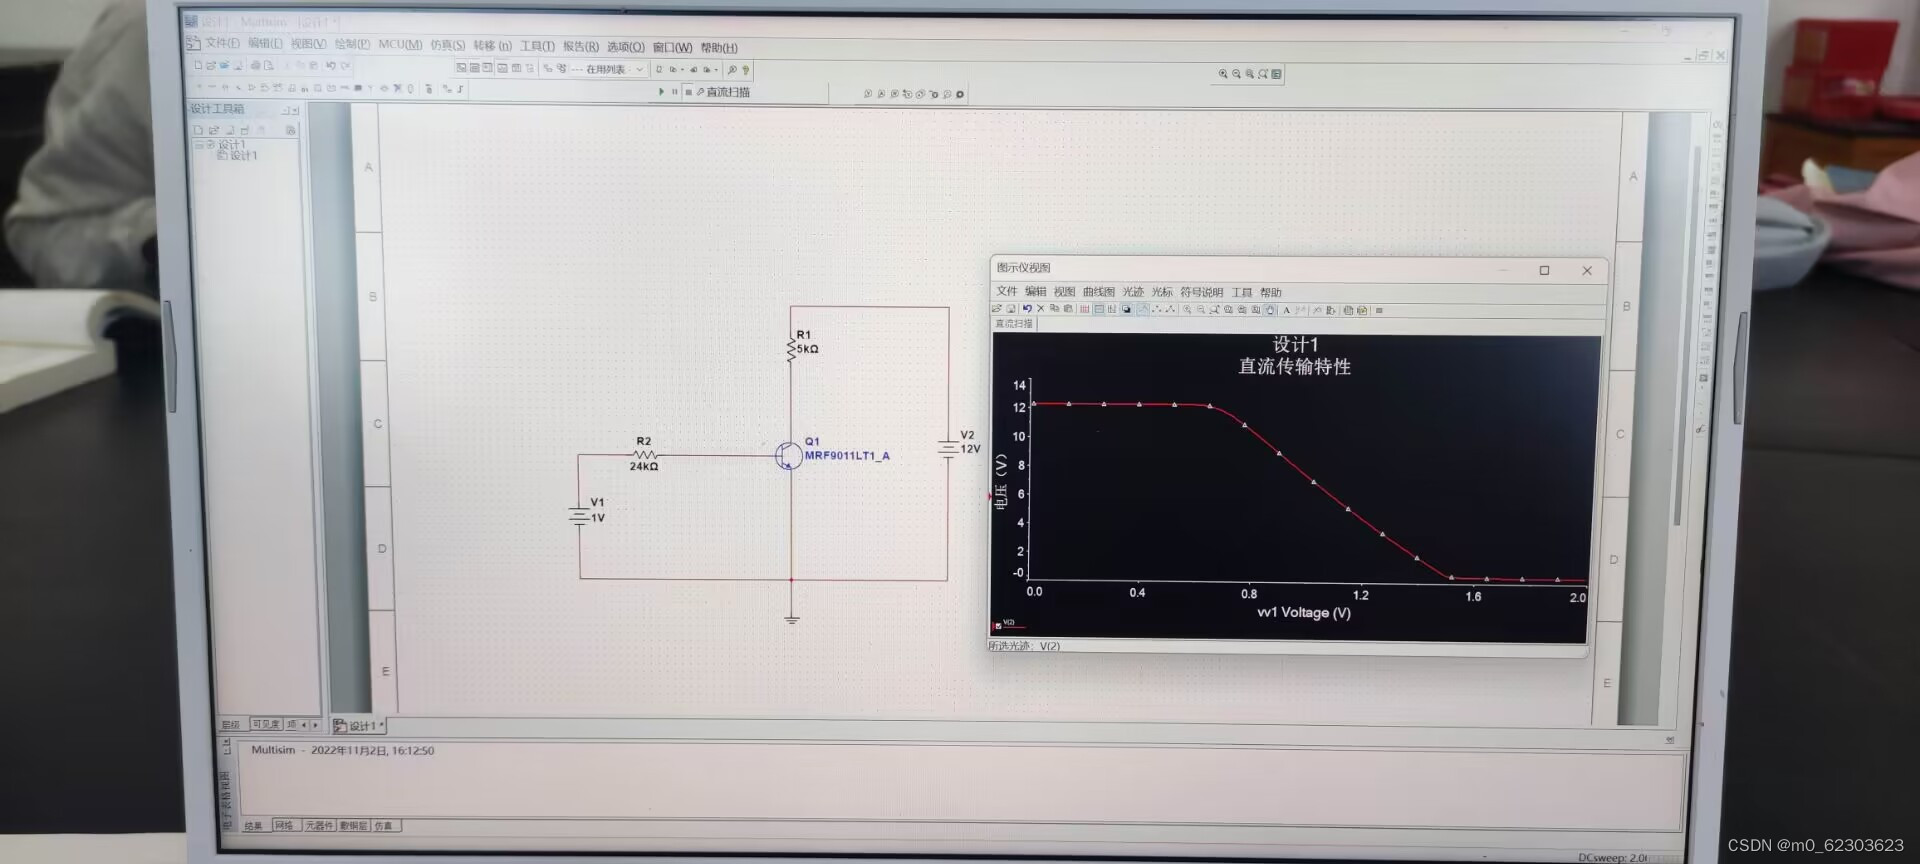
Task: Click the undo icon in Grapher toolbar
Action: pos(1027,309)
